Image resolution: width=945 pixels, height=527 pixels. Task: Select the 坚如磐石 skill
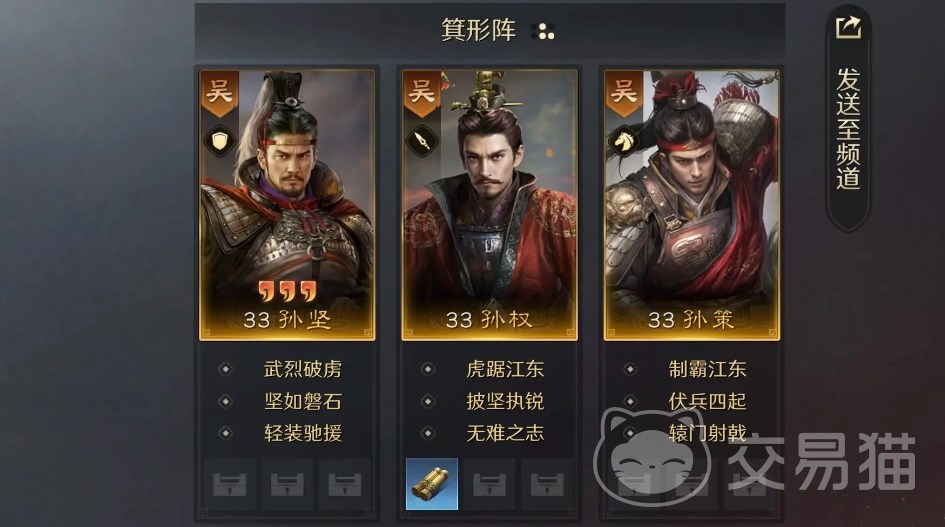click(303, 401)
